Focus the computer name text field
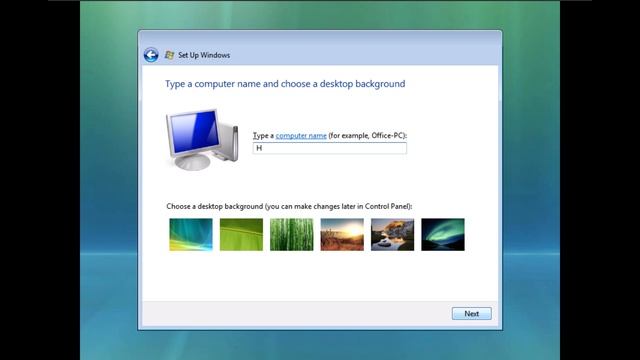The width and height of the screenshot is (640, 360). click(330, 148)
